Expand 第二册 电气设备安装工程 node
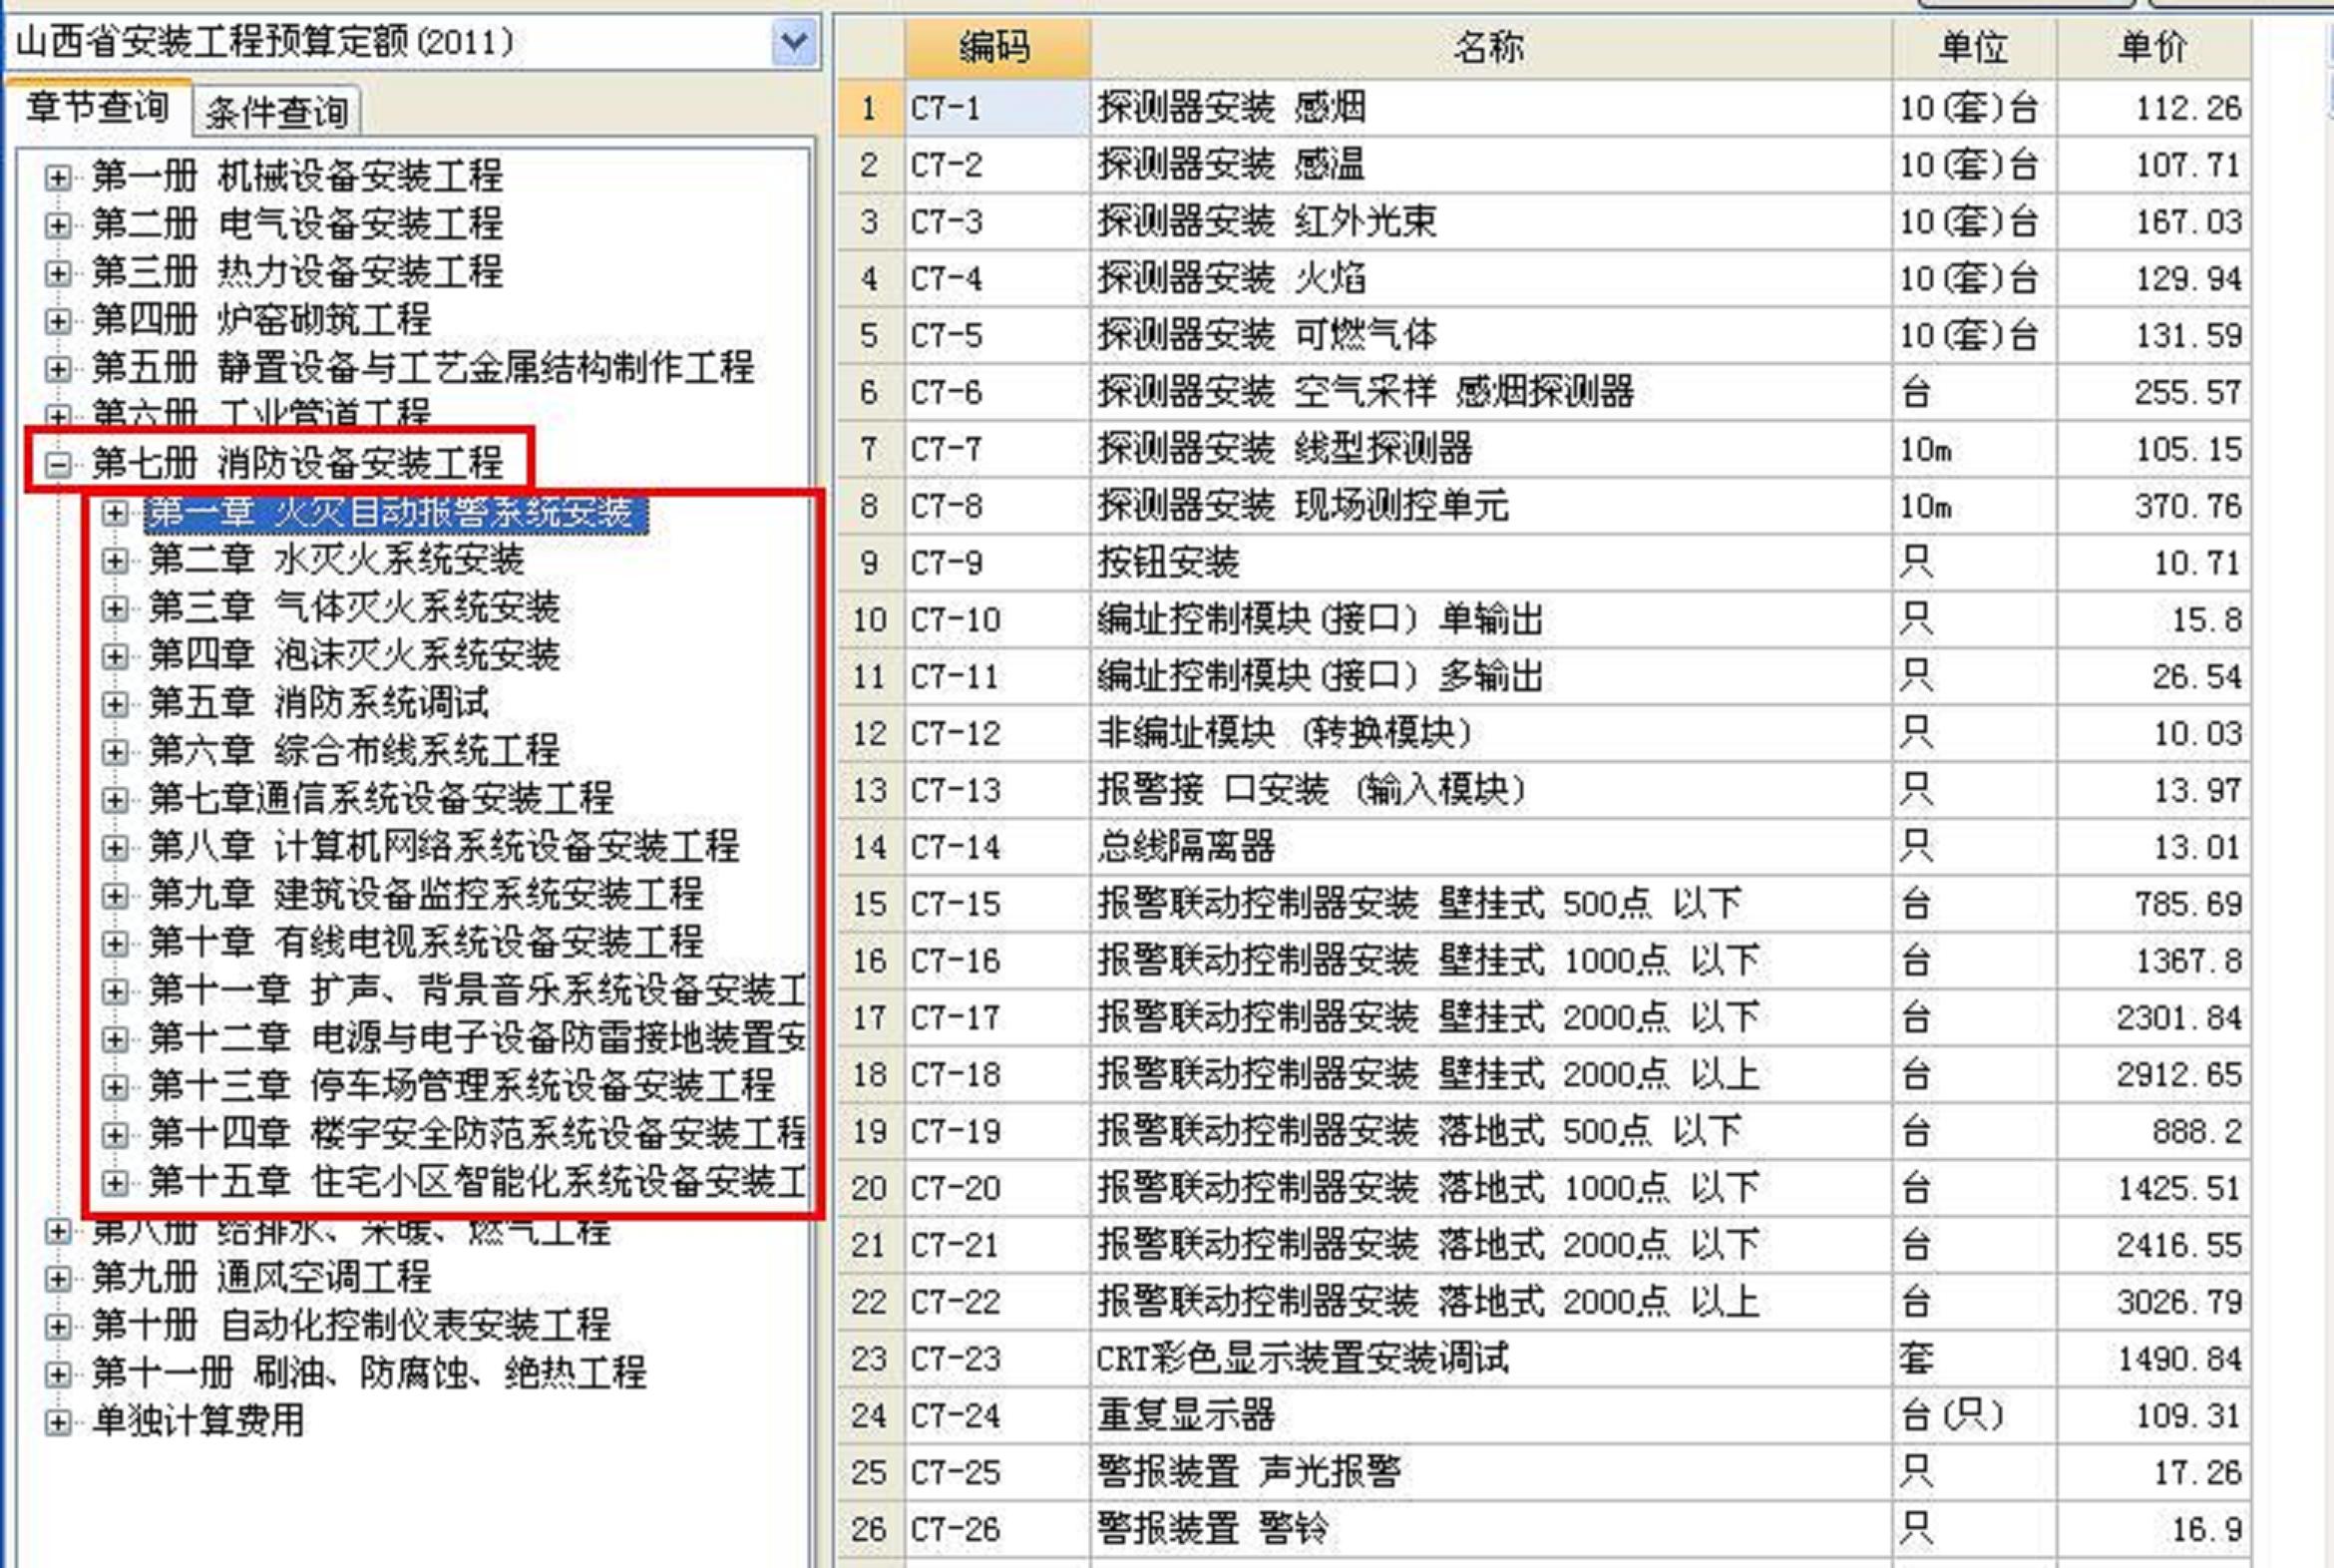Viewport: 2334px width, 1568px height. tap(58, 225)
